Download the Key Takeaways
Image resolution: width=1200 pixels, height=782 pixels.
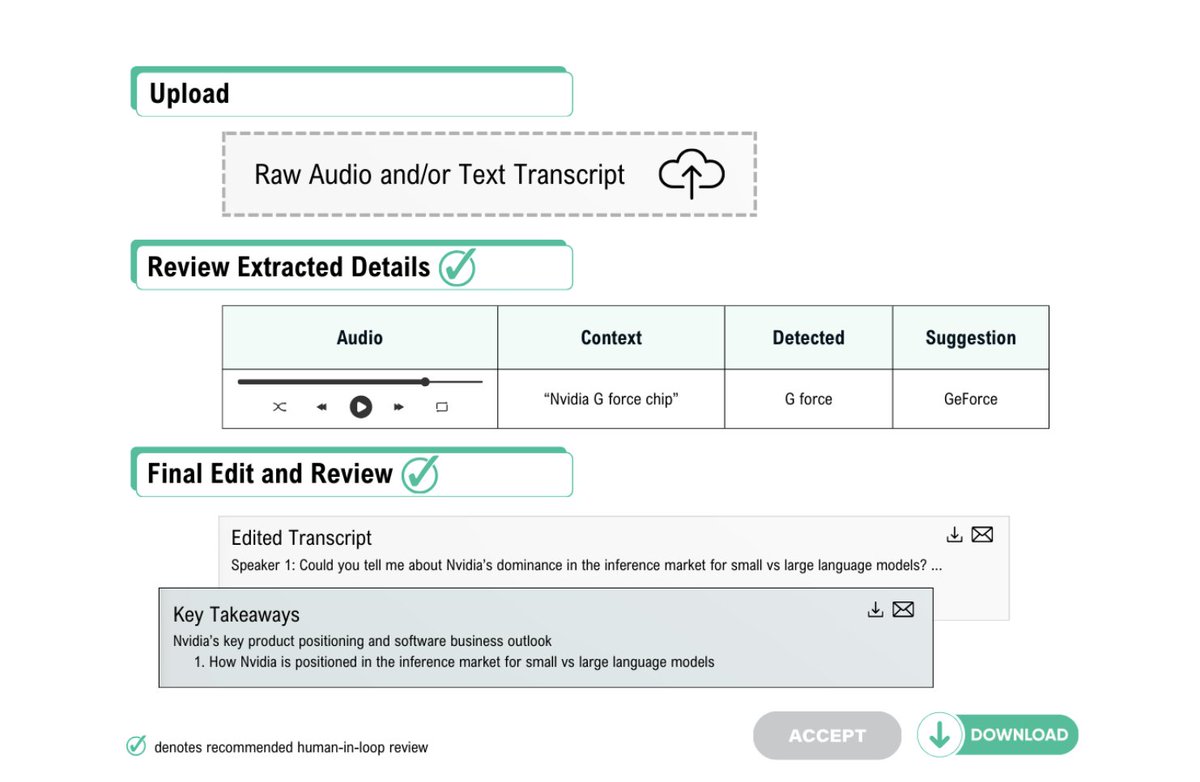click(875, 610)
